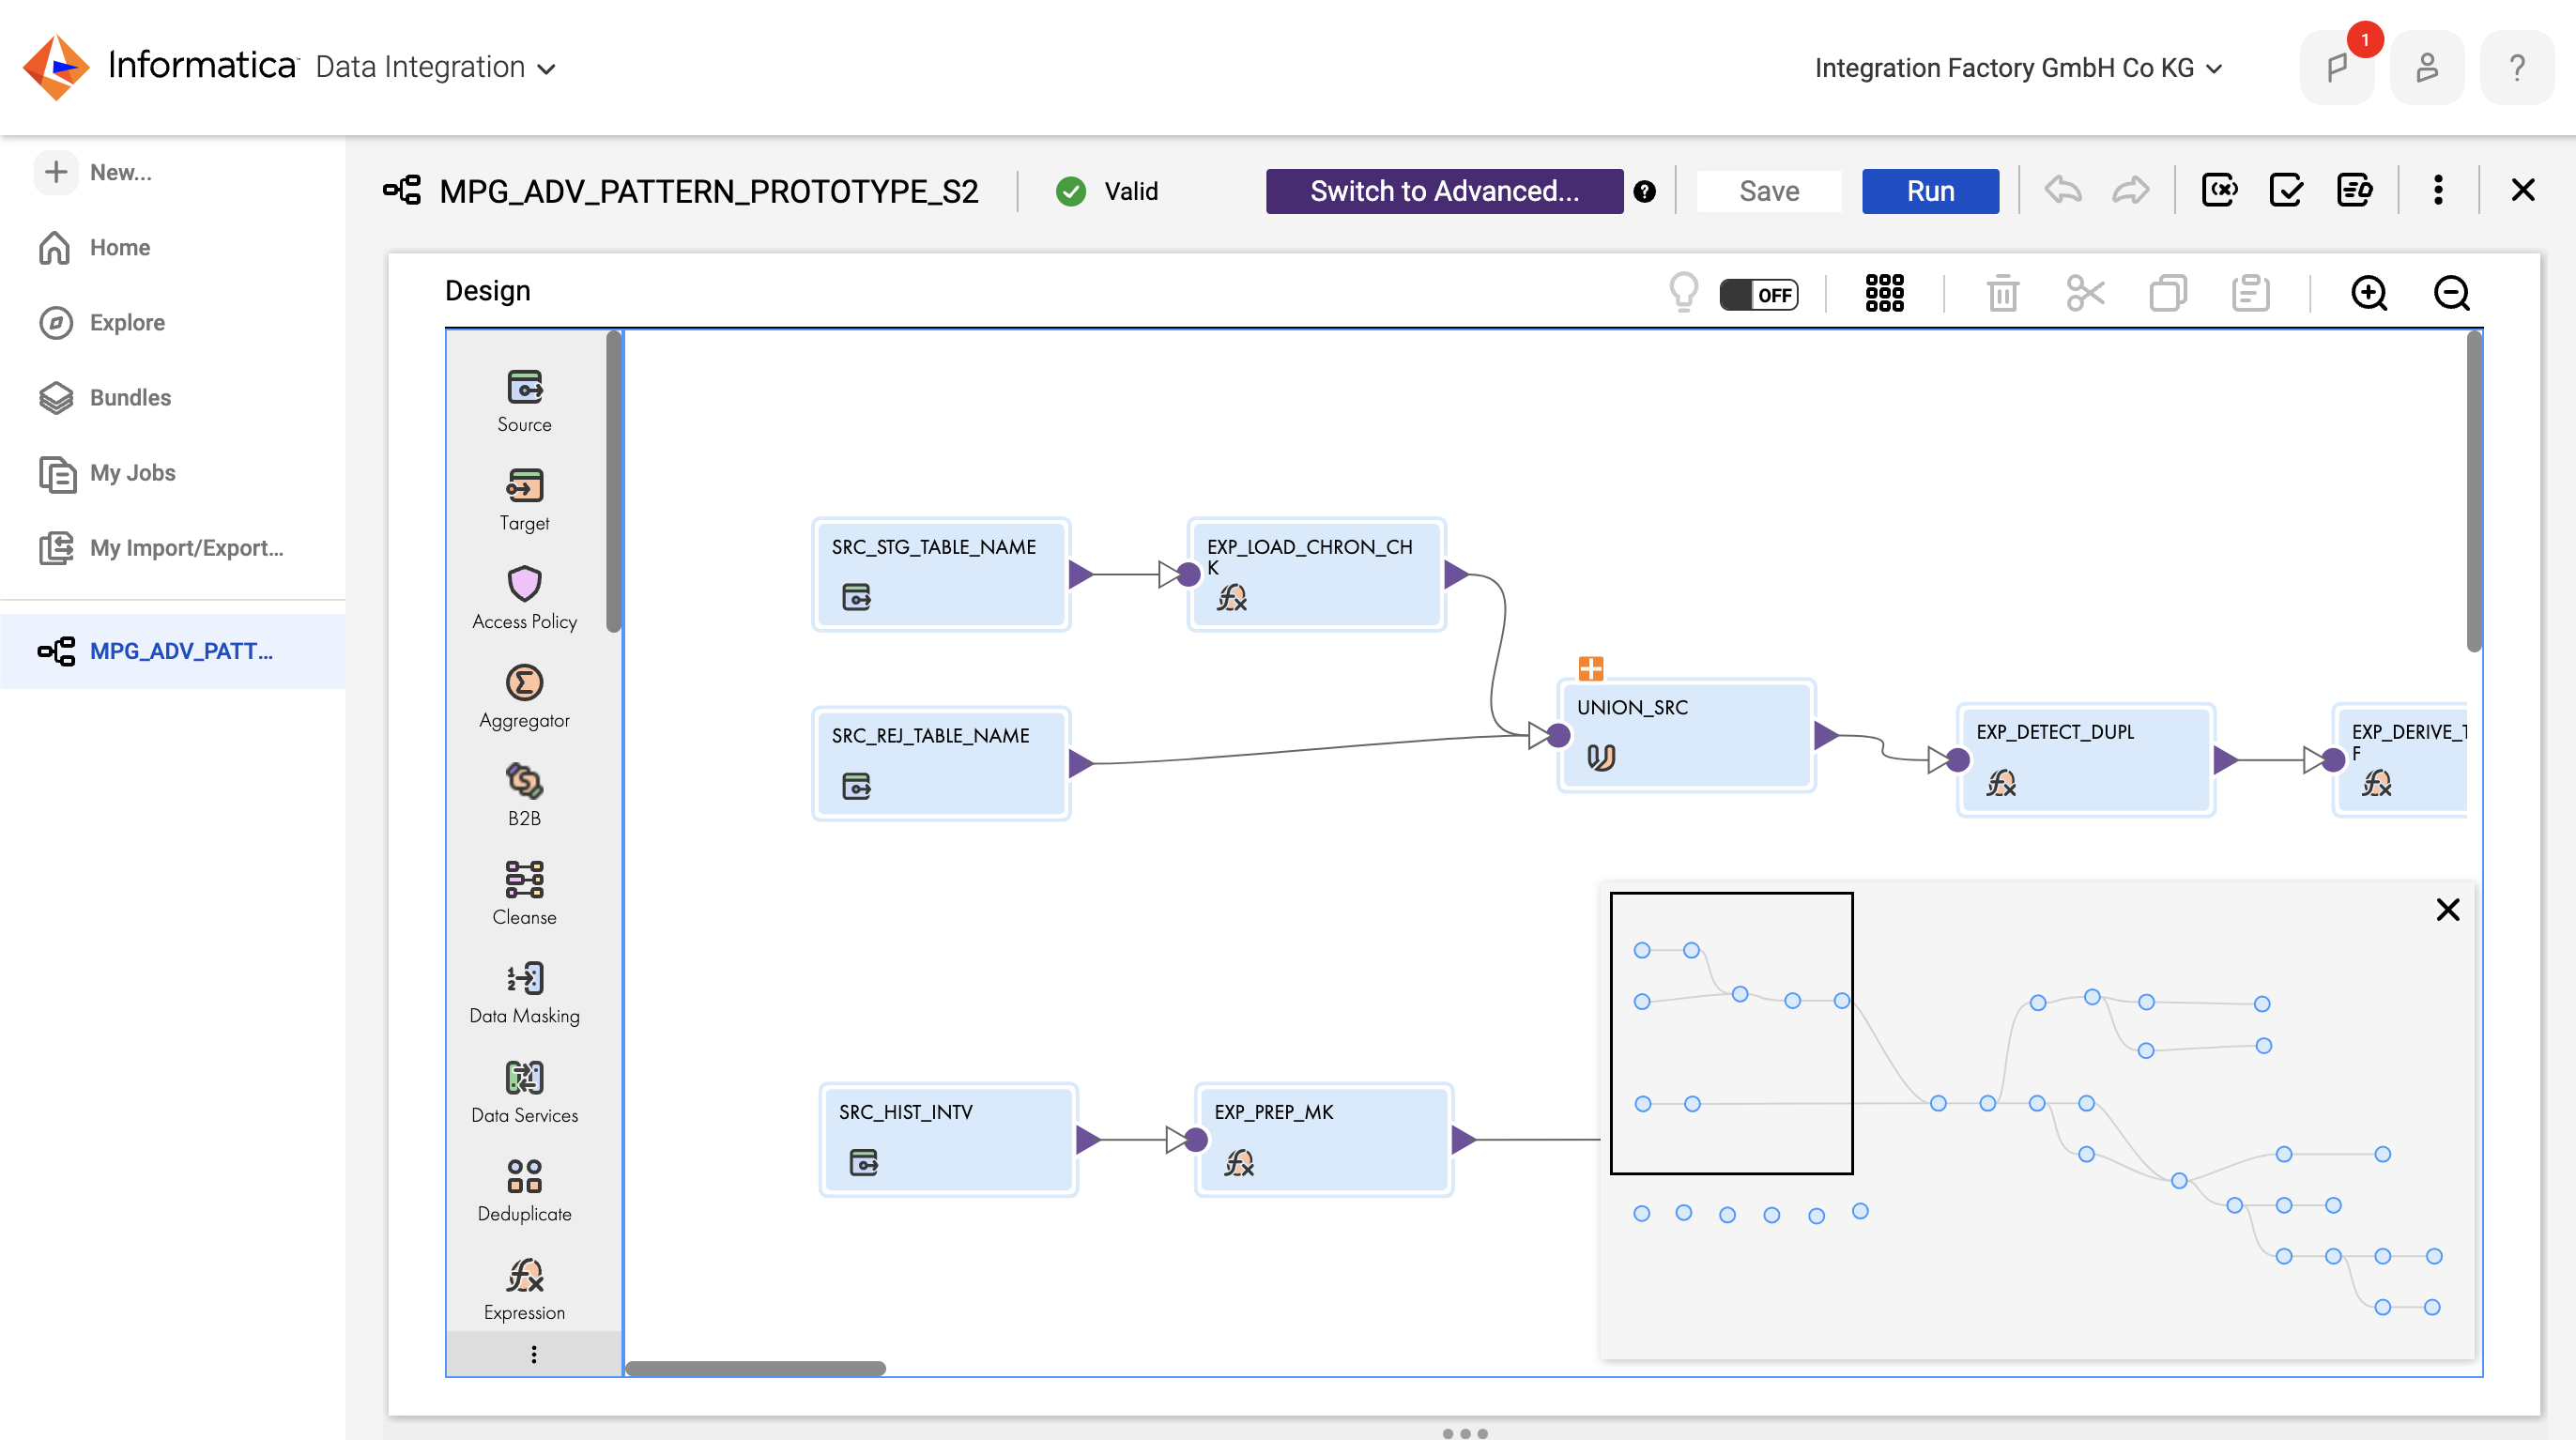Select the Aggregator transformation icon

(524, 683)
